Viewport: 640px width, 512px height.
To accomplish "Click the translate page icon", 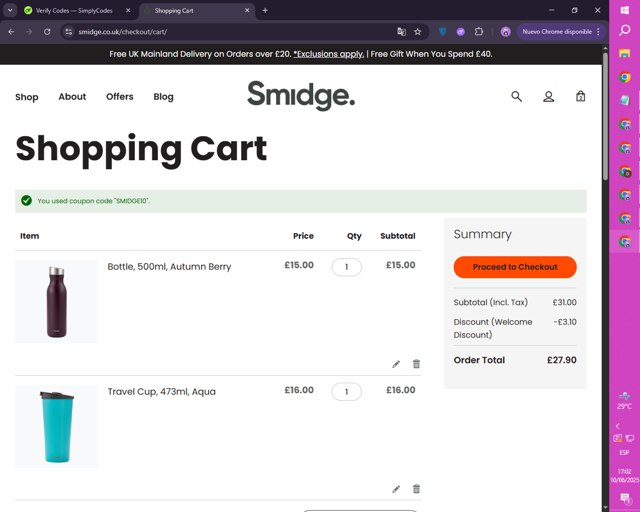I will pyautogui.click(x=401, y=31).
